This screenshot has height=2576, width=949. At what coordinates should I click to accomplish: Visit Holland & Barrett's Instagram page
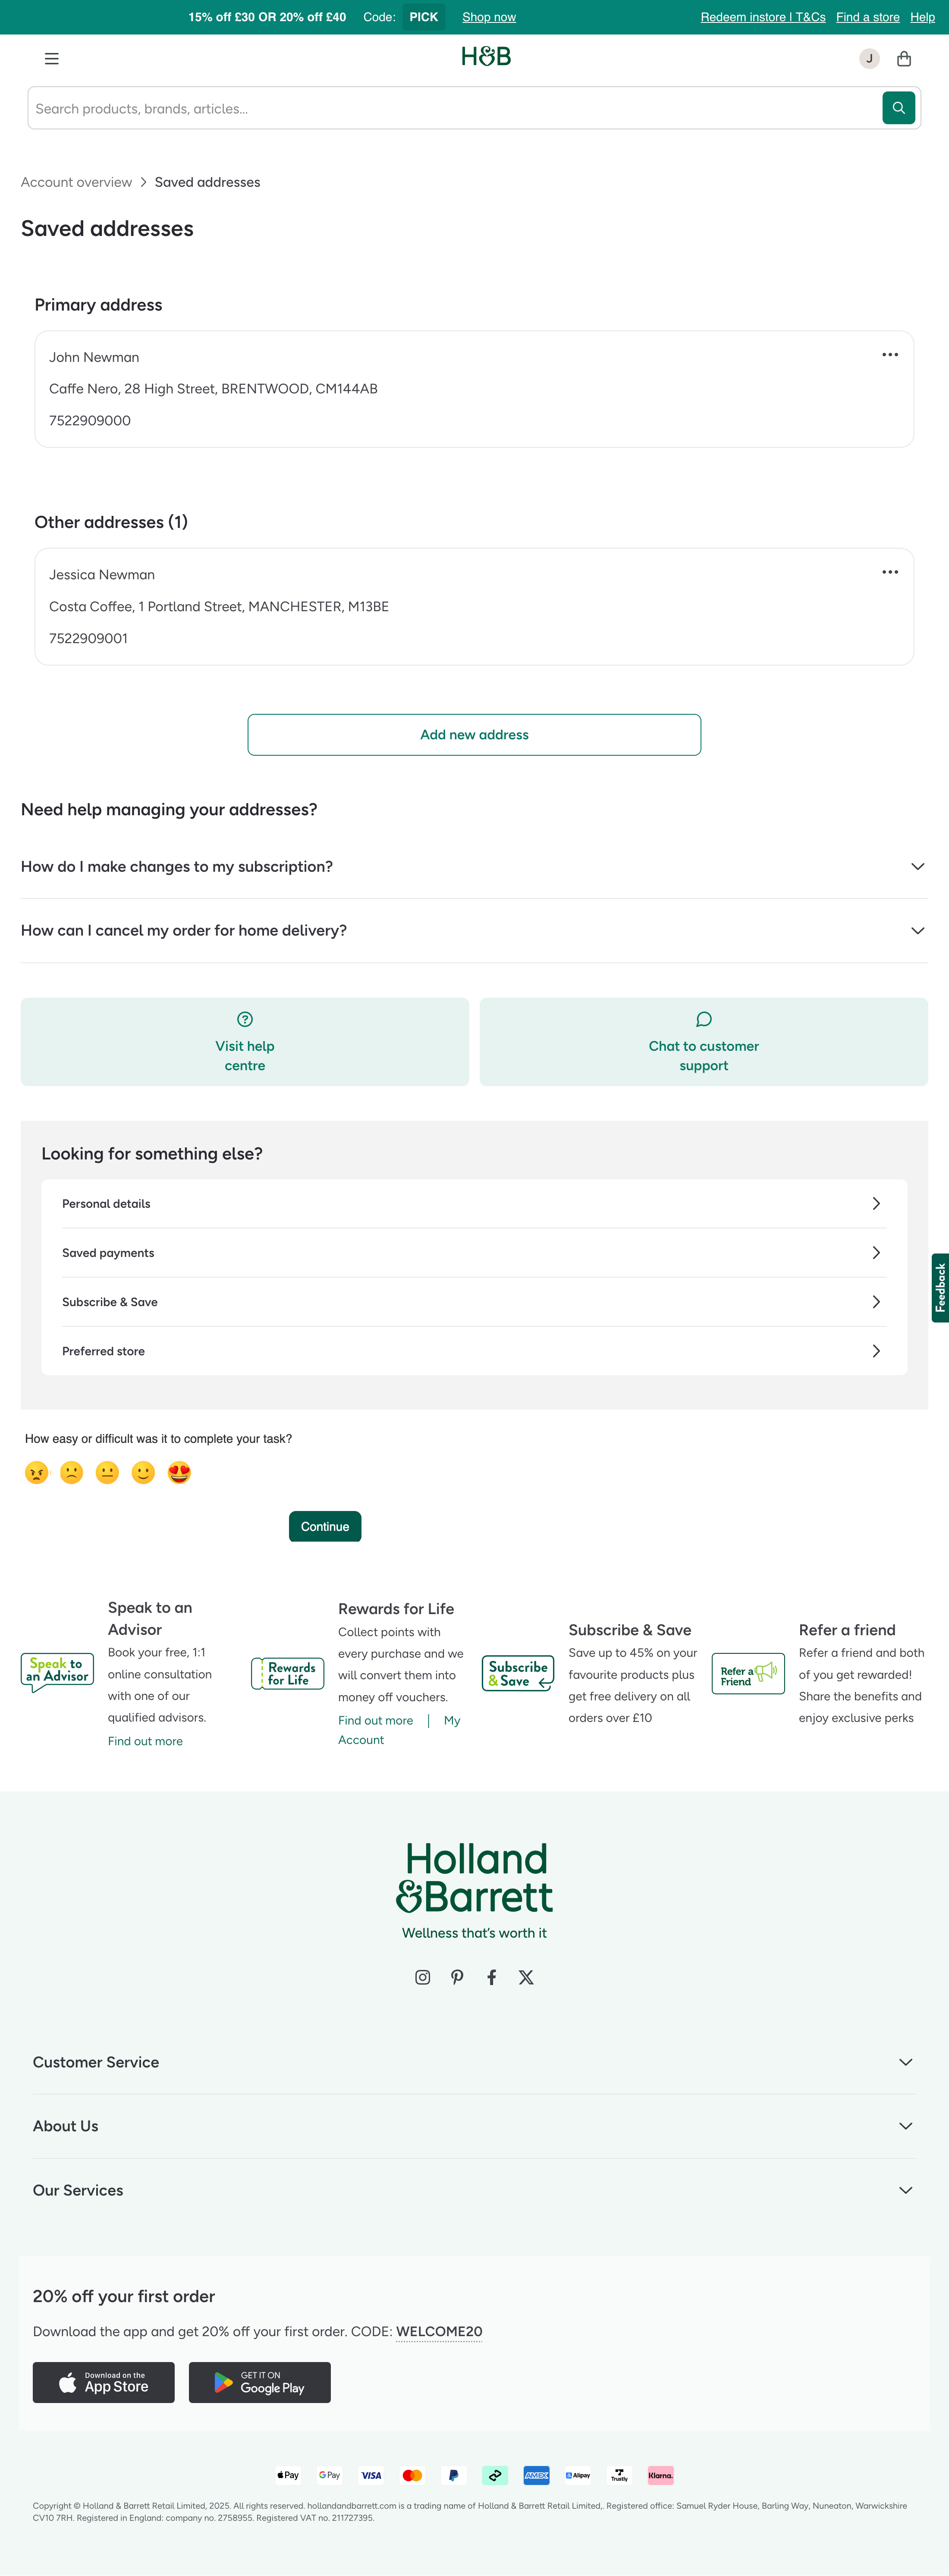coord(422,1977)
